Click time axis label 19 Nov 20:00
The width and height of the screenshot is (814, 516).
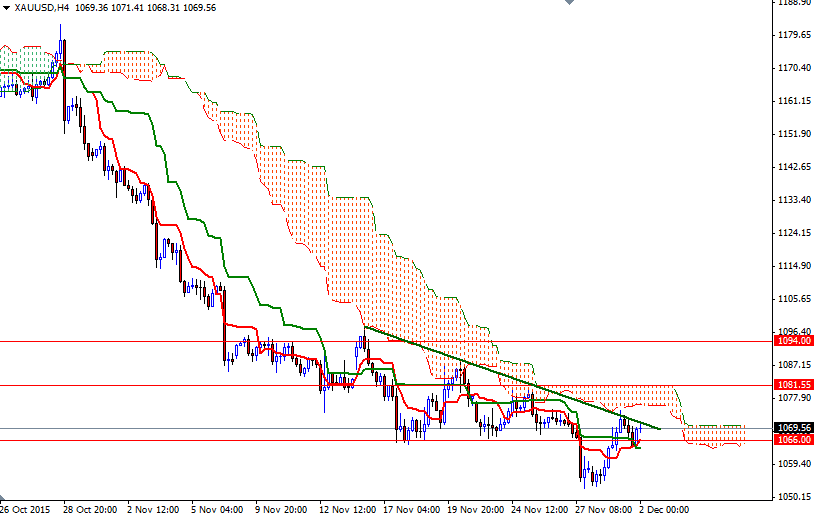pos(476,509)
